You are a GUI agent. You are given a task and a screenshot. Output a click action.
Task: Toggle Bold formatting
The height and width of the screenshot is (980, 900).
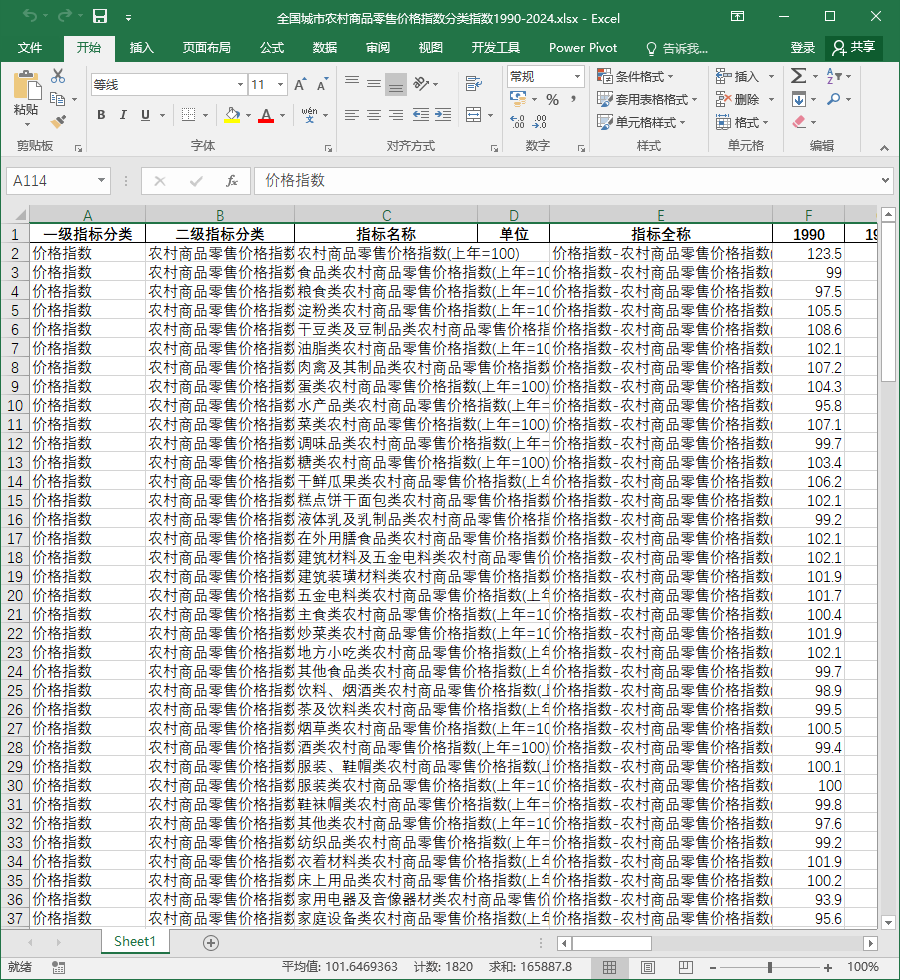tap(101, 115)
